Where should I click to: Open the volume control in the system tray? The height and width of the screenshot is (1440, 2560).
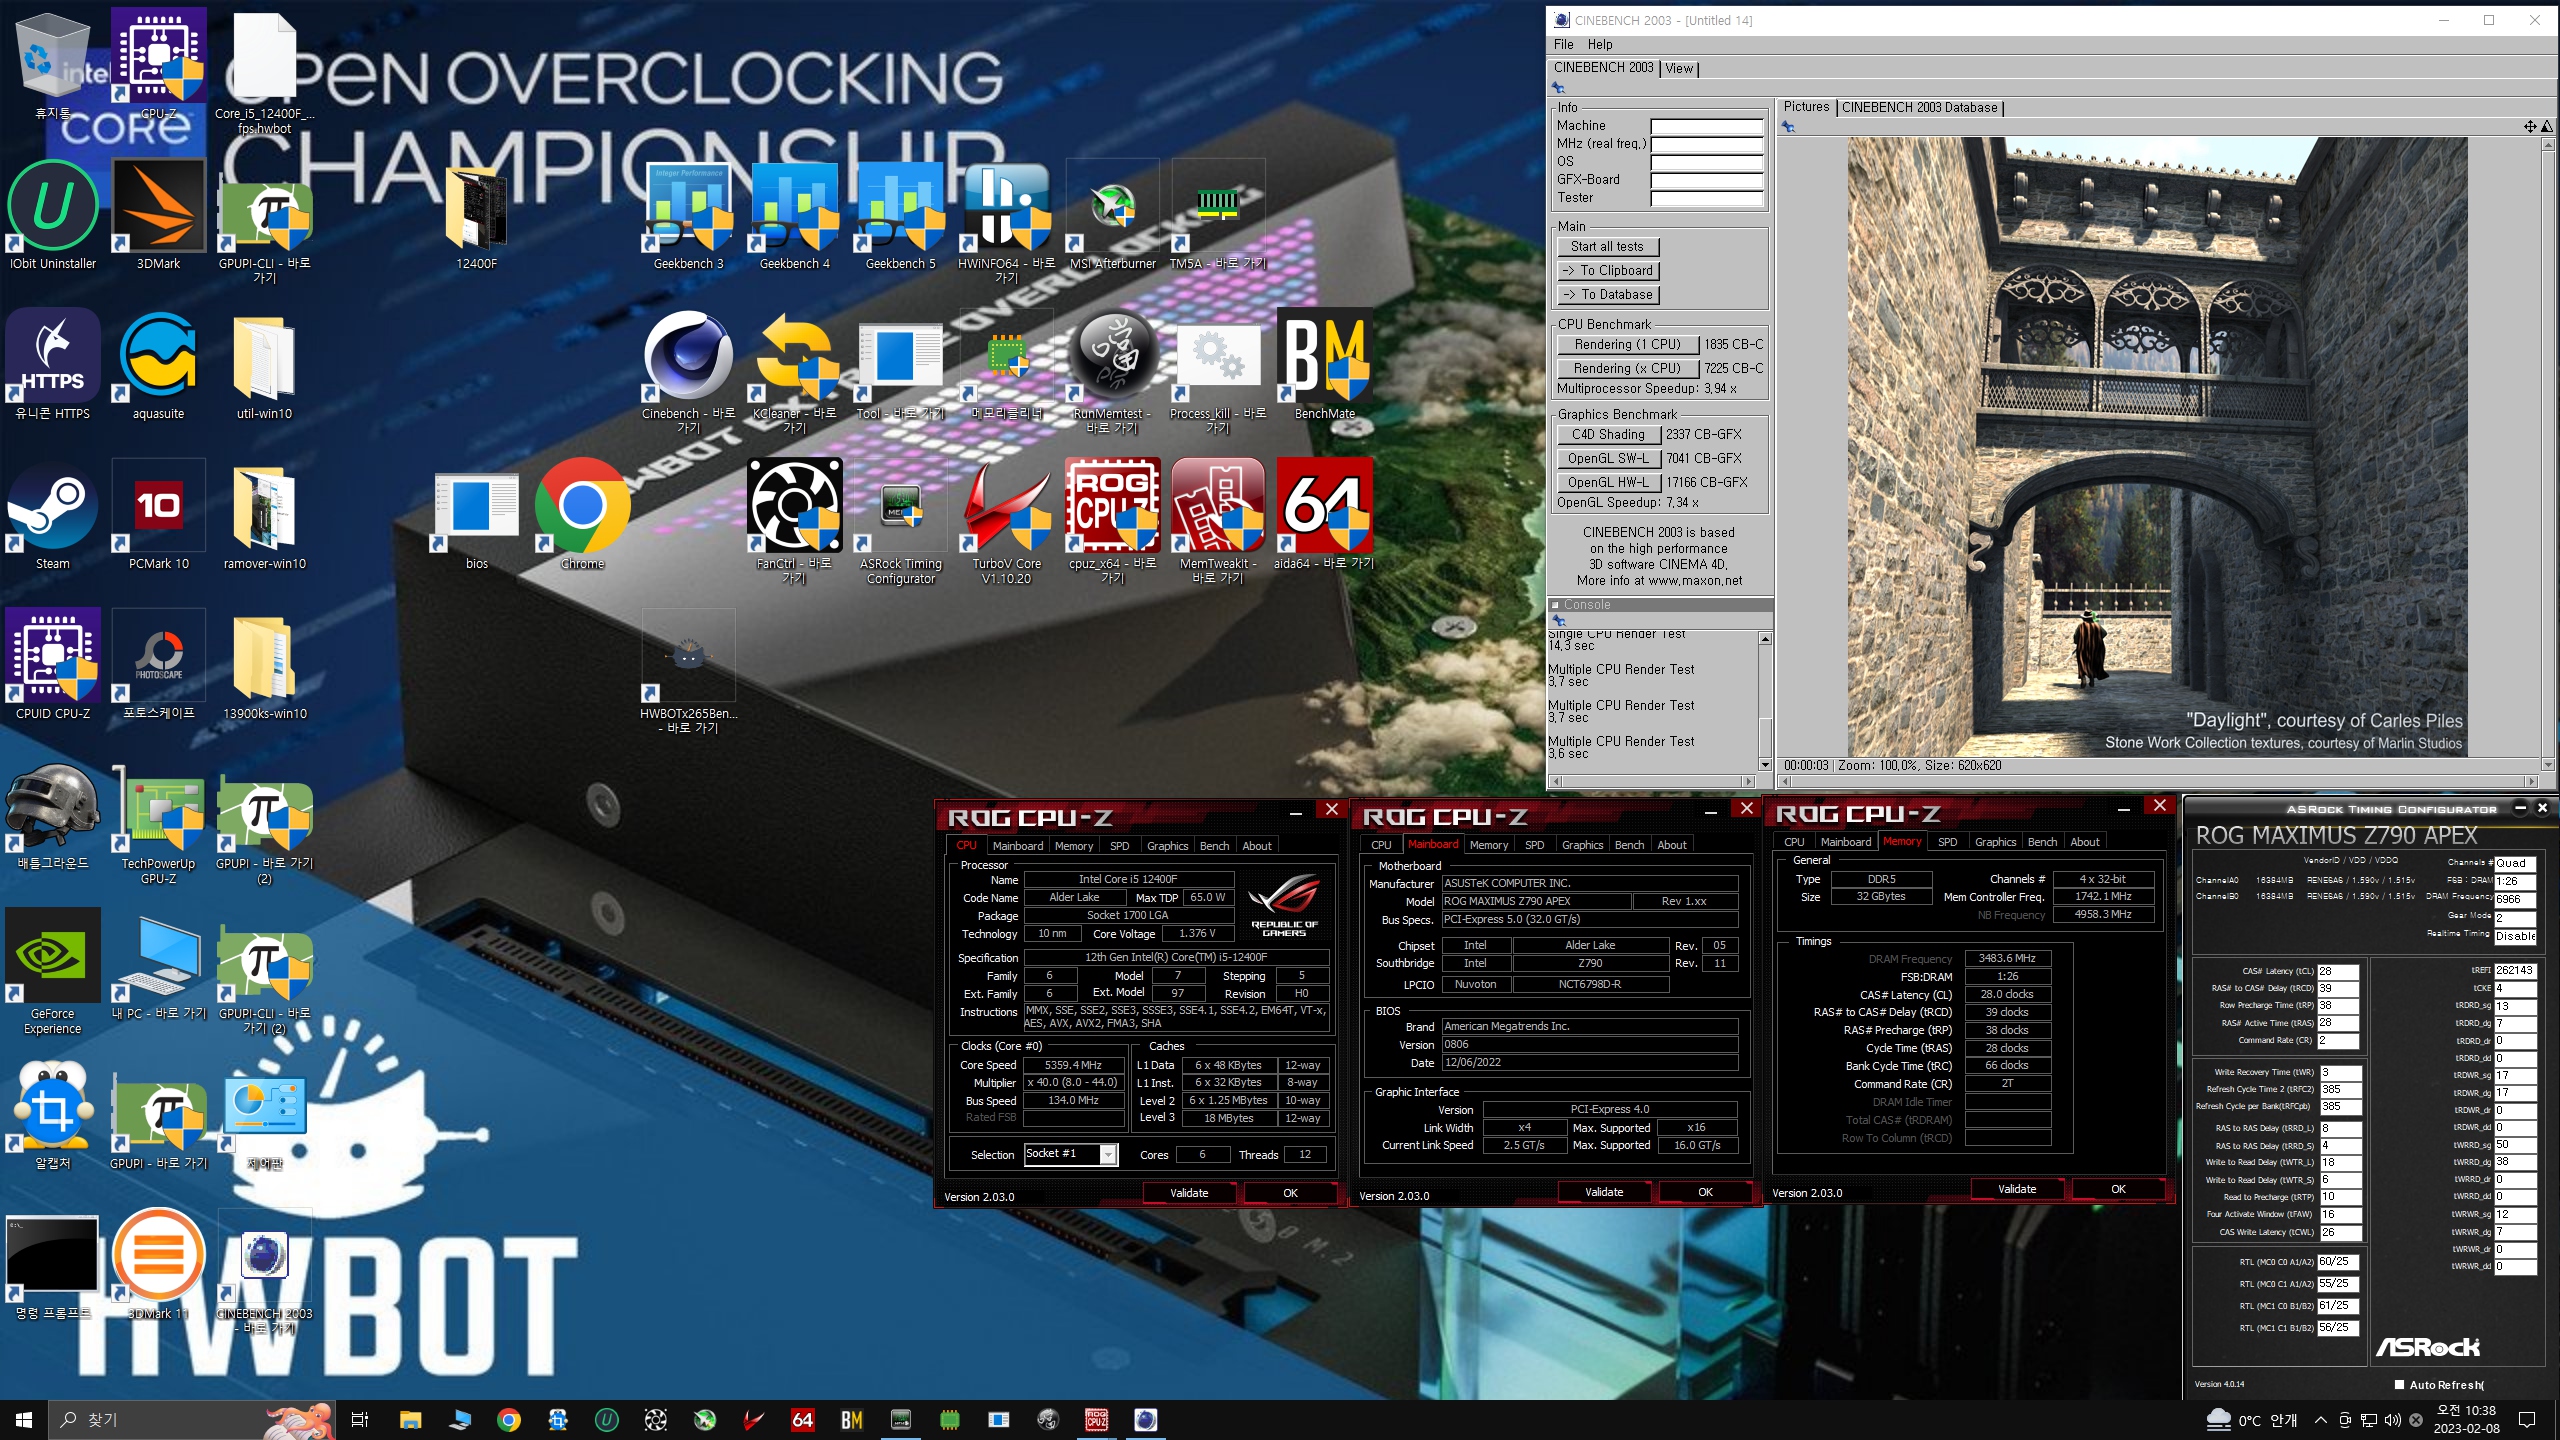click(x=2392, y=1420)
